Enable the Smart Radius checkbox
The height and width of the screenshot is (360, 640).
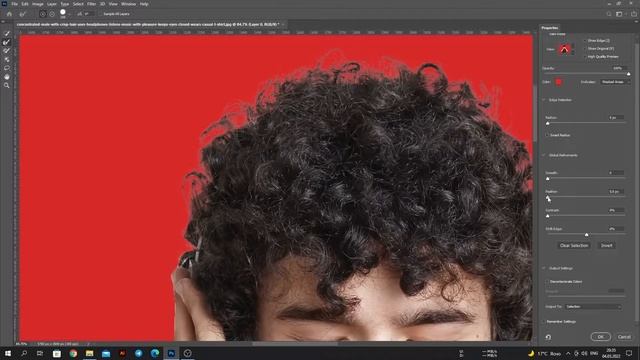click(x=547, y=135)
